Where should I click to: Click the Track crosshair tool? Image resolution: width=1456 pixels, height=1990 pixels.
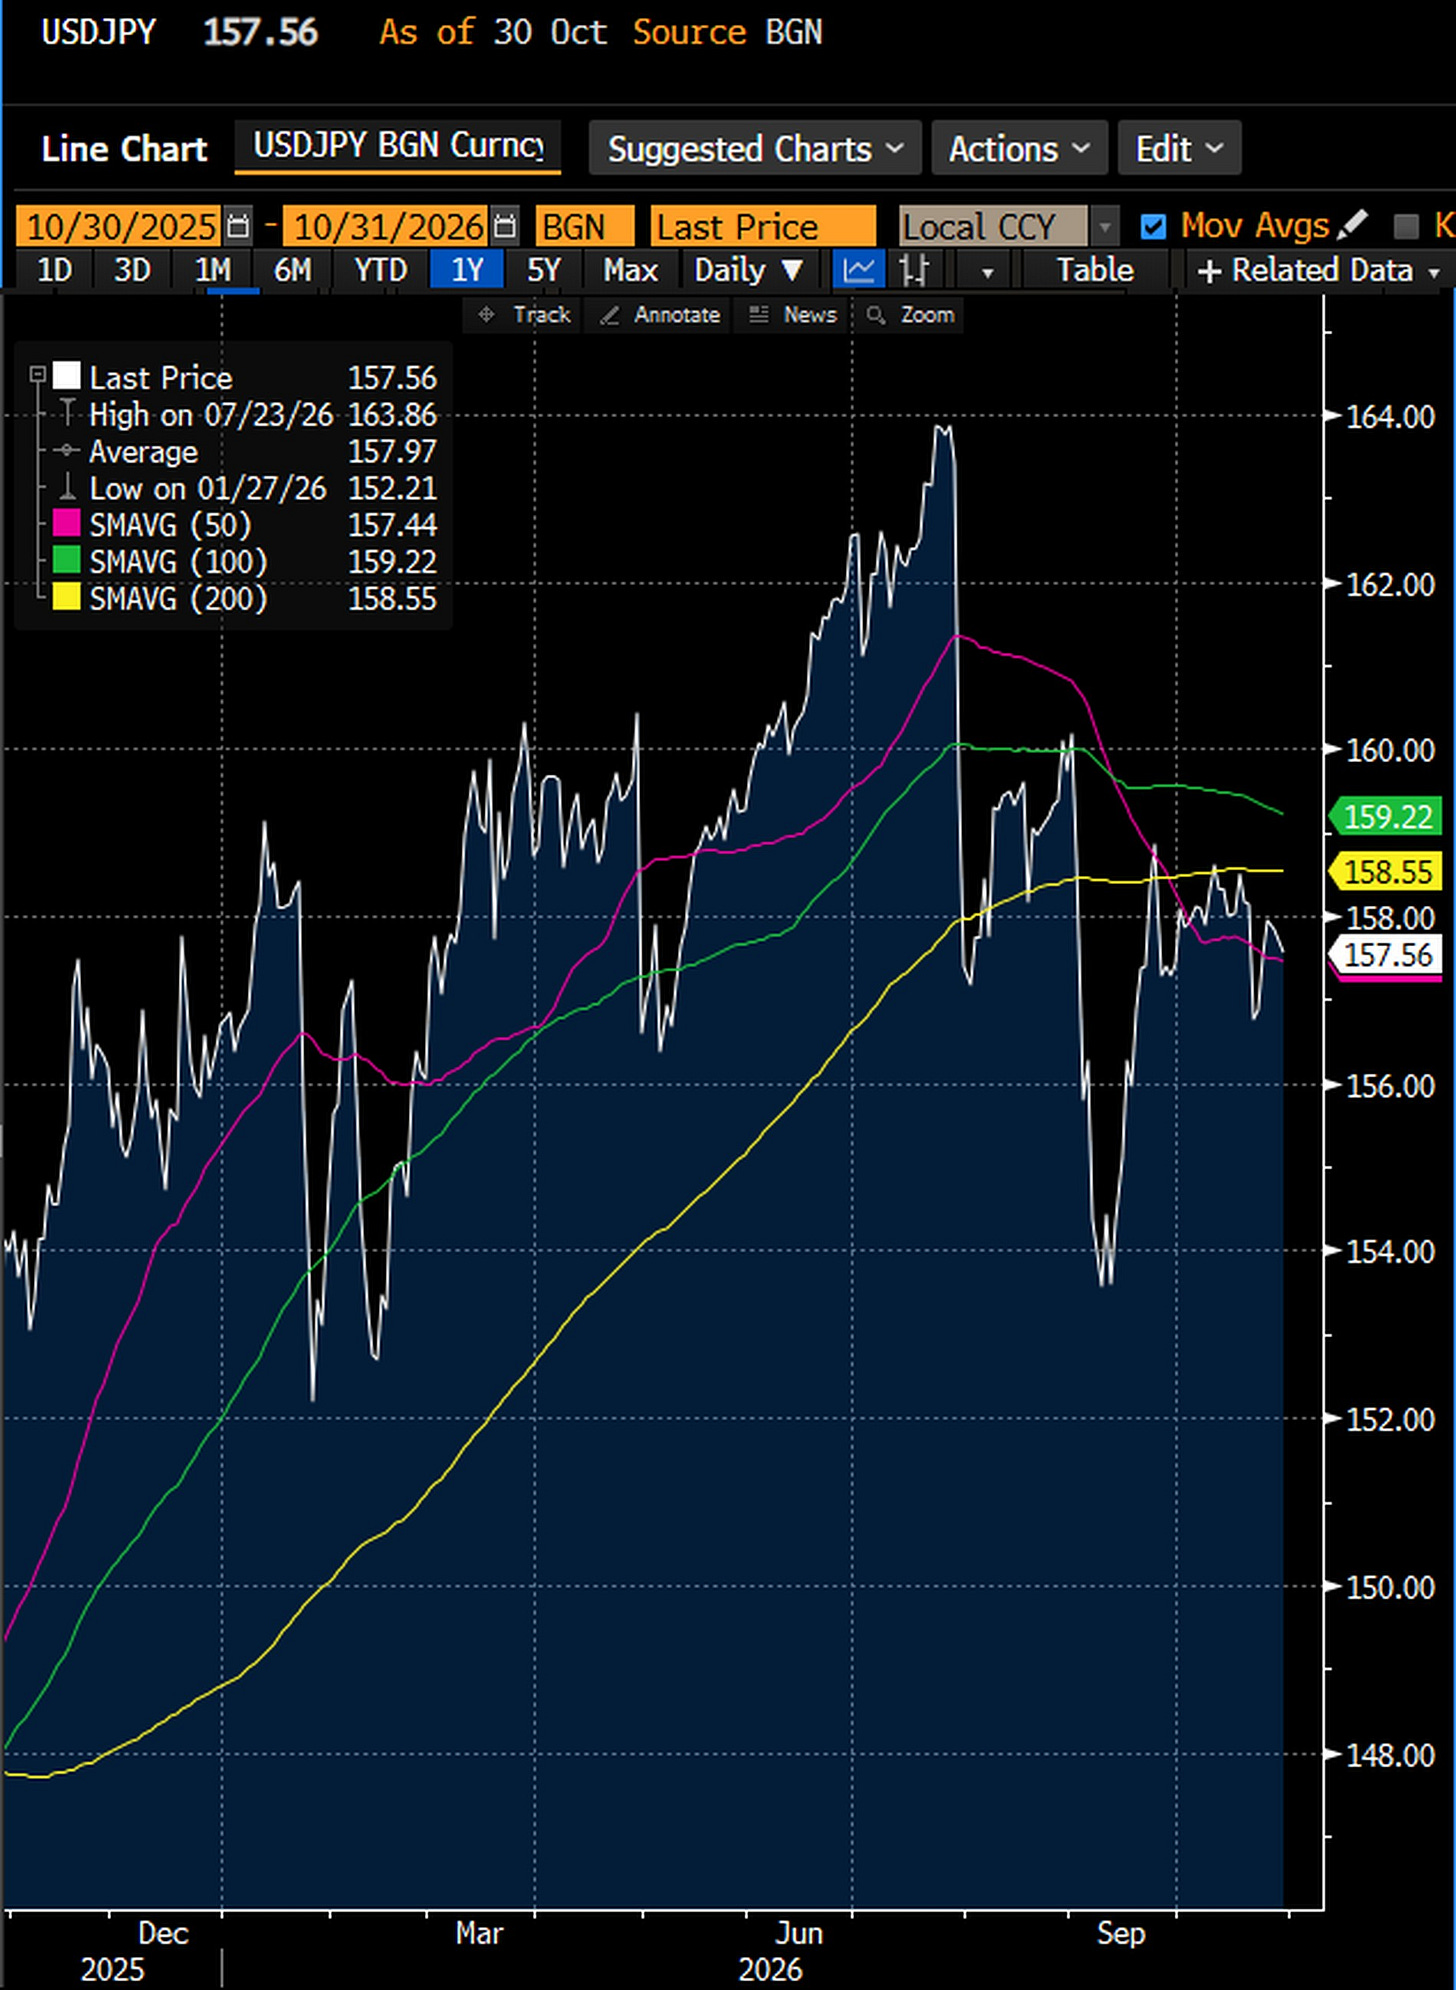coord(525,315)
